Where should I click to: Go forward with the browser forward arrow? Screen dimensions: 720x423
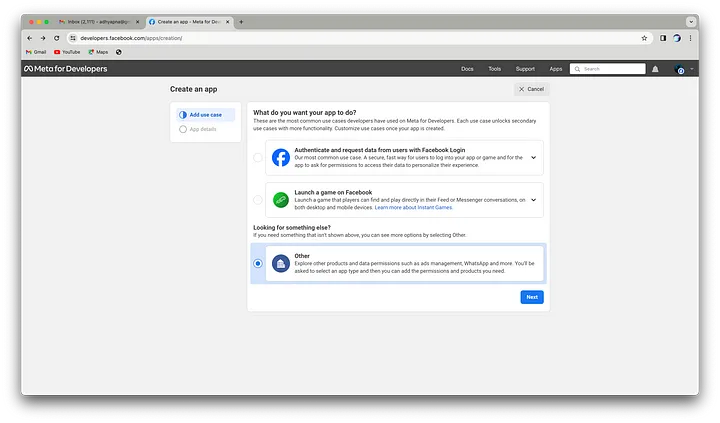point(43,38)
